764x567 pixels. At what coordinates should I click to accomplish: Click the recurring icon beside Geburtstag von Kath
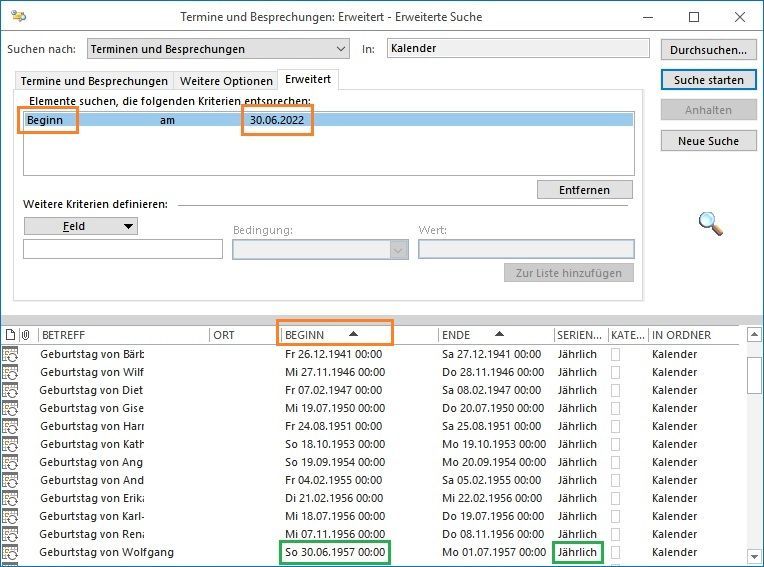pos(10,444)
